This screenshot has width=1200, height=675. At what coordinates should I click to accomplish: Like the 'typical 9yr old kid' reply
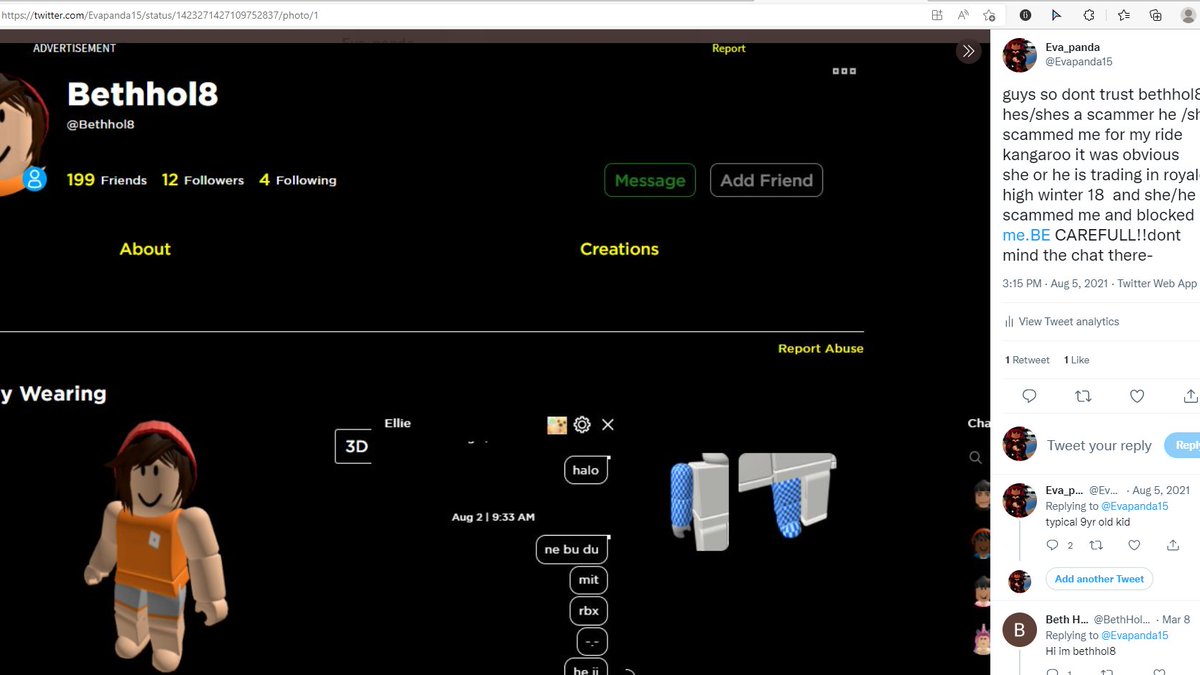1134,545
